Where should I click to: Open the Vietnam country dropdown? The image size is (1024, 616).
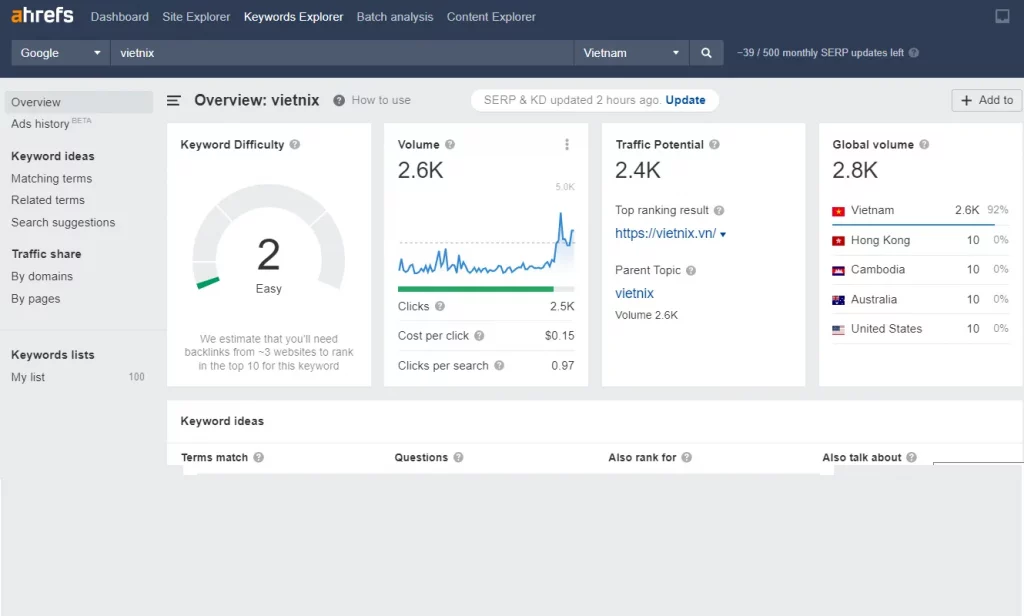click(x=631, y=53)
